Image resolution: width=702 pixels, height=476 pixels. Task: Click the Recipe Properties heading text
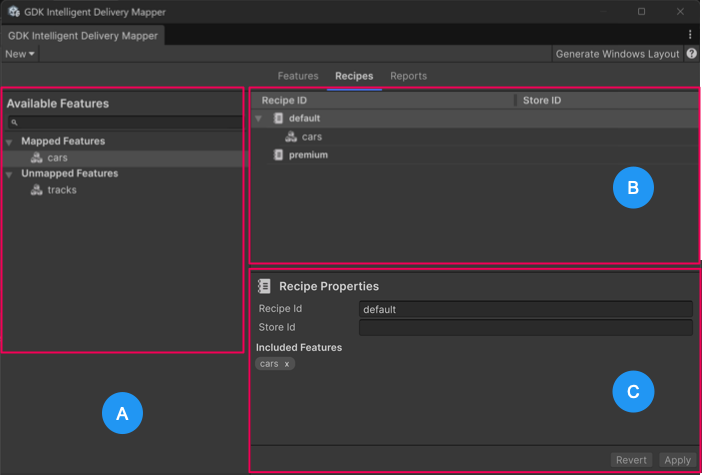pyautogui.click(x=329, y=286)
